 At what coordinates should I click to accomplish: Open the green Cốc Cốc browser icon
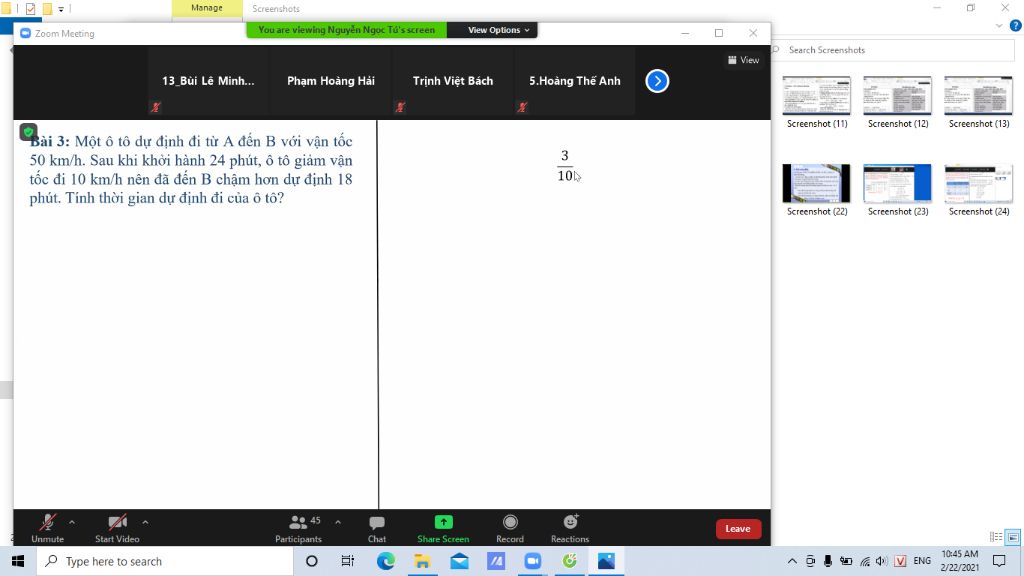point(569,561)
